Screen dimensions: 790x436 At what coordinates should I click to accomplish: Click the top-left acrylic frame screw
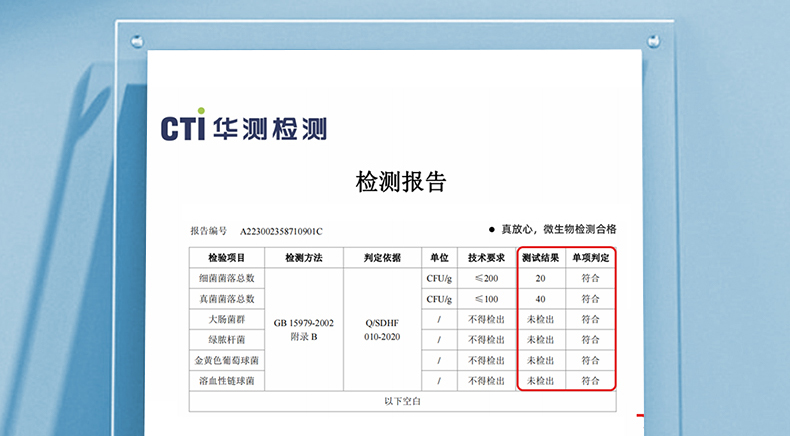[x=137, y=42]
